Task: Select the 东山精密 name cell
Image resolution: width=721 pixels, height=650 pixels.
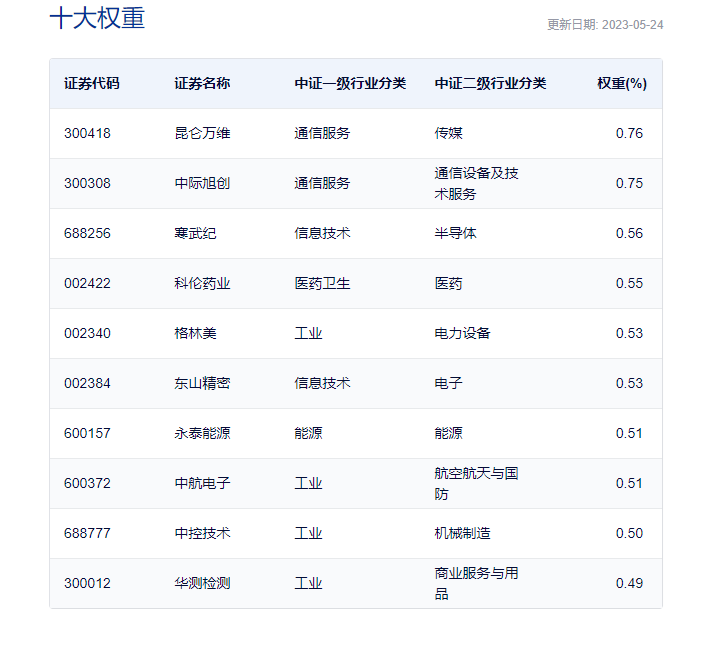Action: [202, 384]
